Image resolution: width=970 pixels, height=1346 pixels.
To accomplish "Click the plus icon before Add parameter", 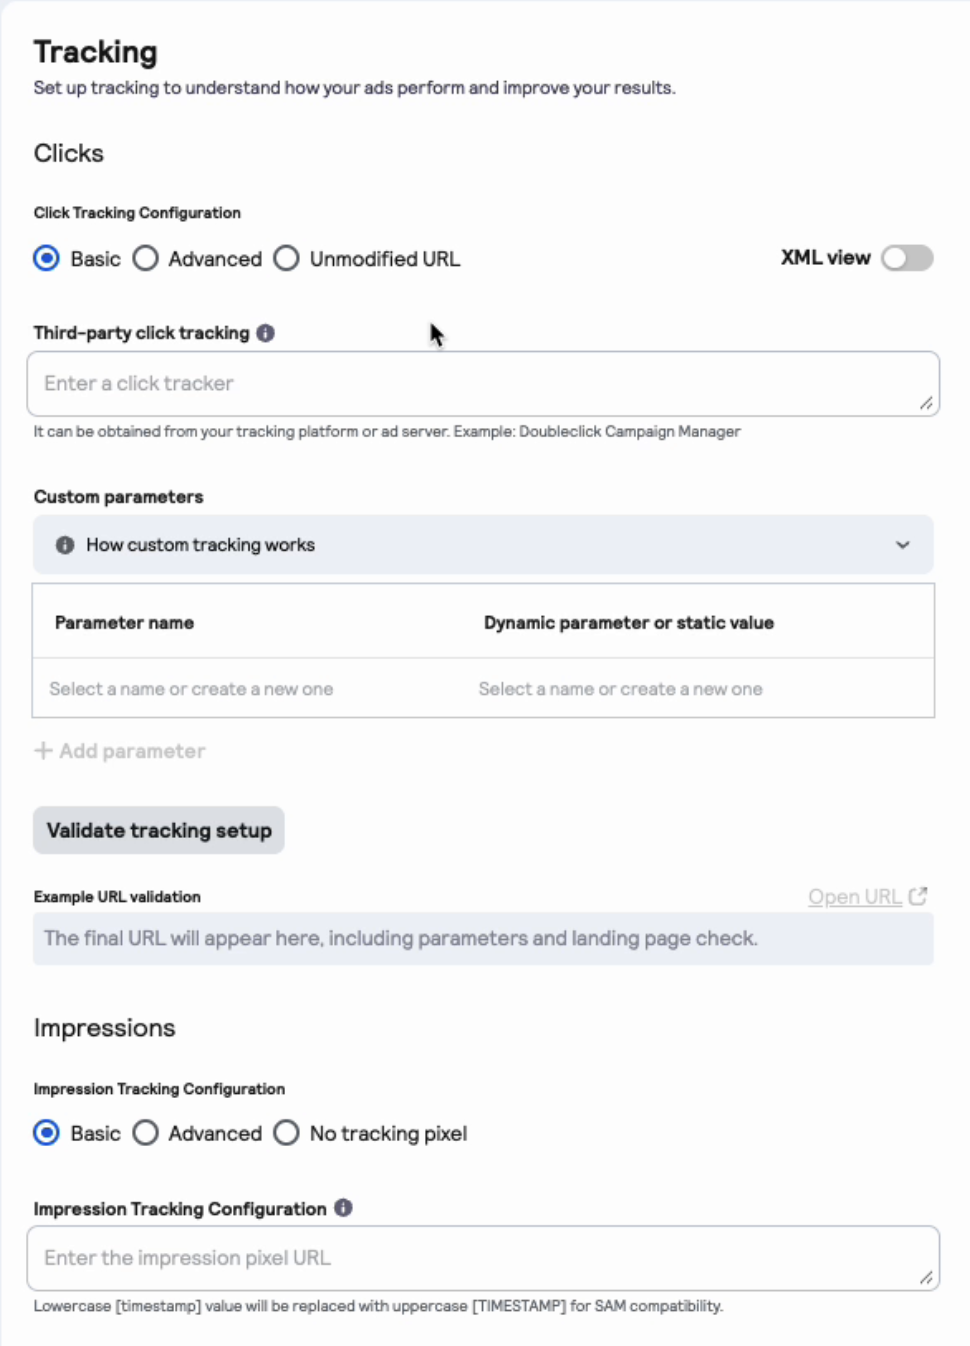I will tap(43, 750).
